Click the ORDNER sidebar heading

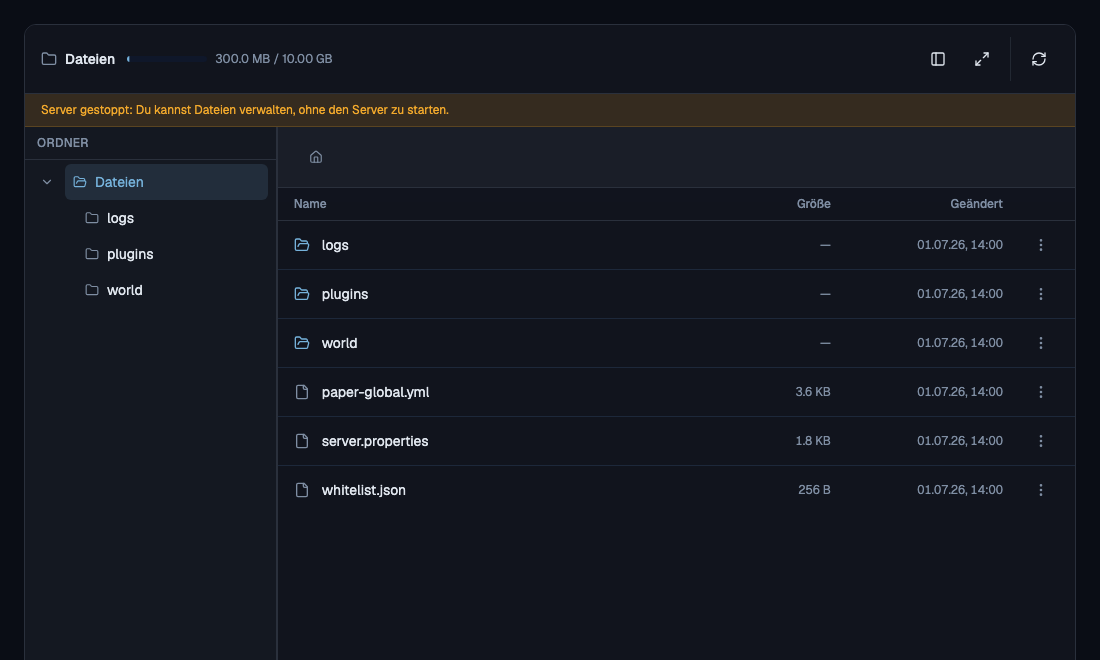click(x=62, y=143)
